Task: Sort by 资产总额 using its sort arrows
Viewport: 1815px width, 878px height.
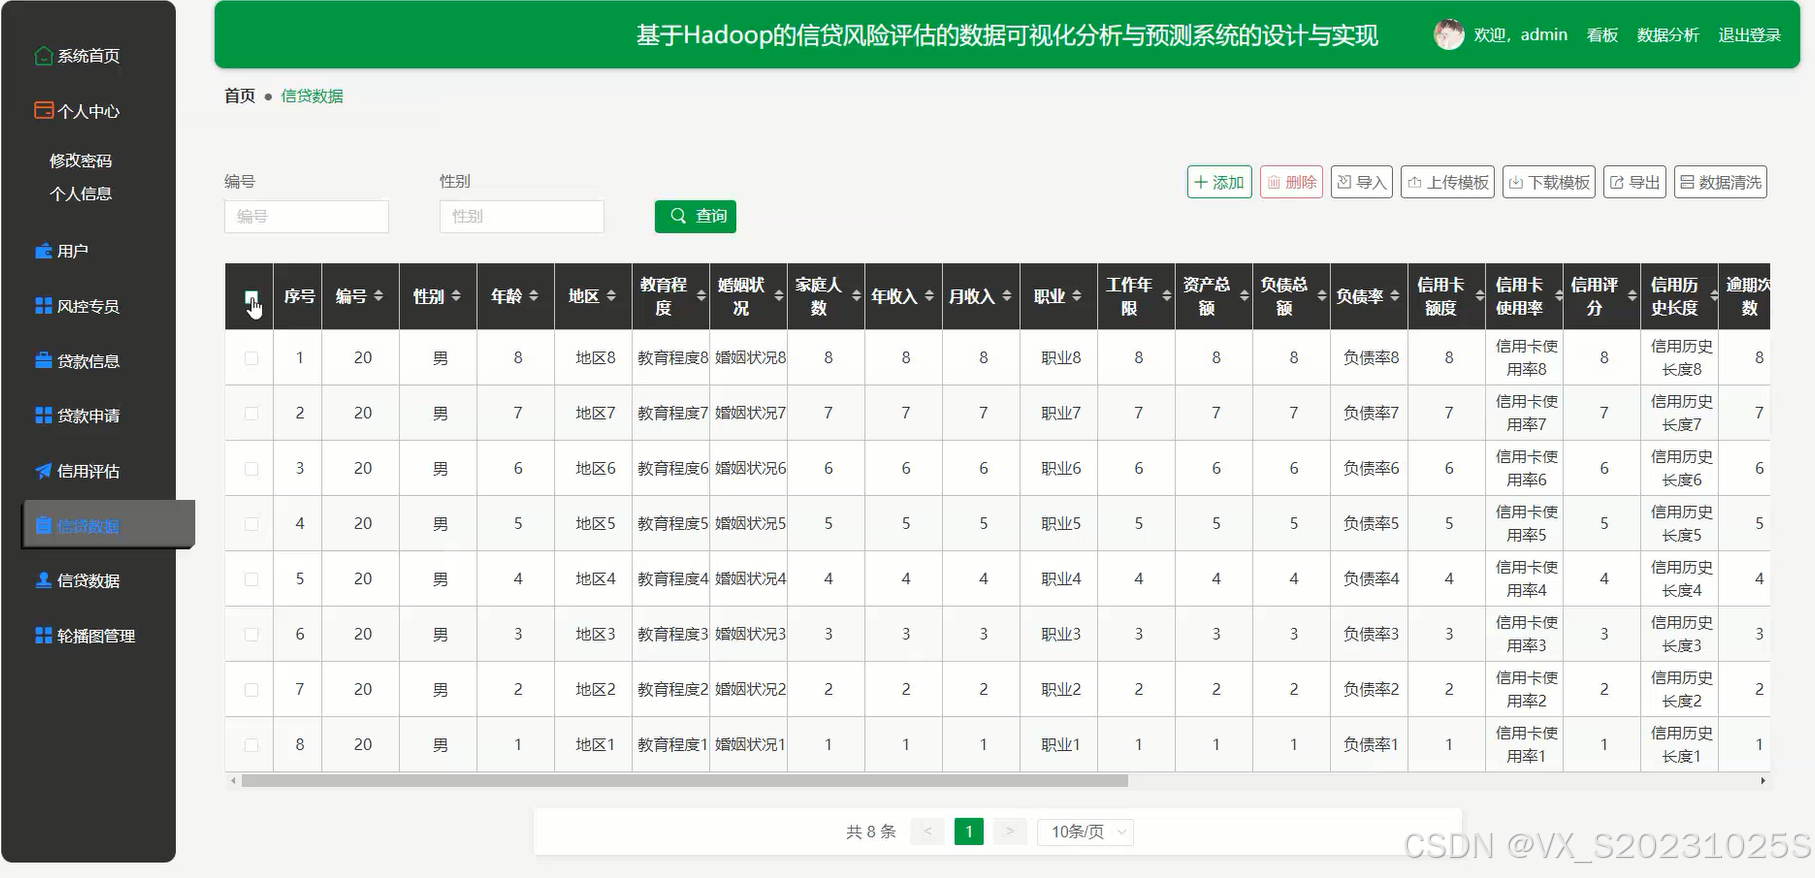Action: pos(1244,296)
